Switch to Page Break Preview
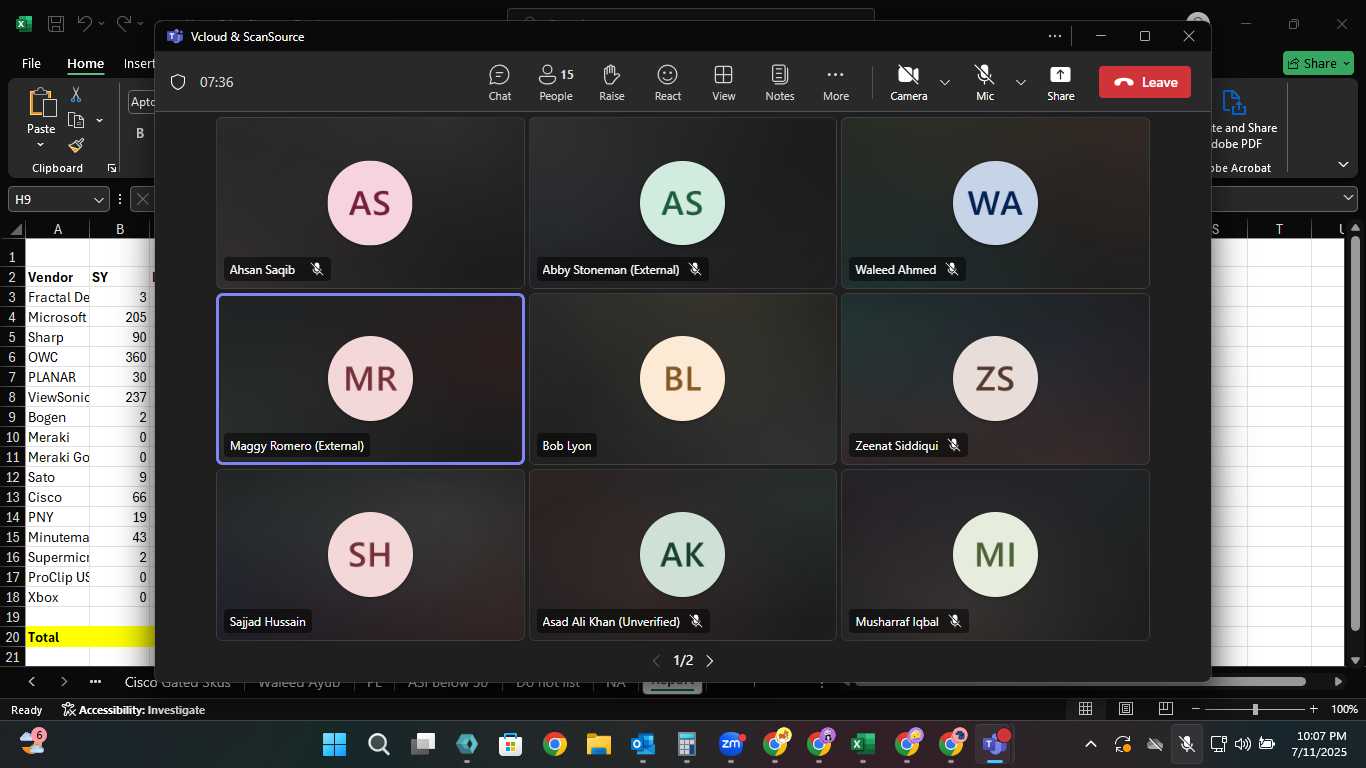This screenshot has height=768, width=1366. [1165, 710]
